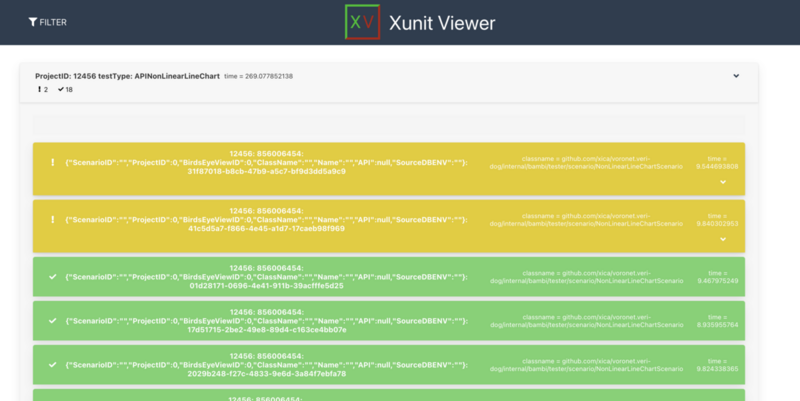
Task: Click passed check icon of test 01d28171
Action: click(x=52, y=277)
